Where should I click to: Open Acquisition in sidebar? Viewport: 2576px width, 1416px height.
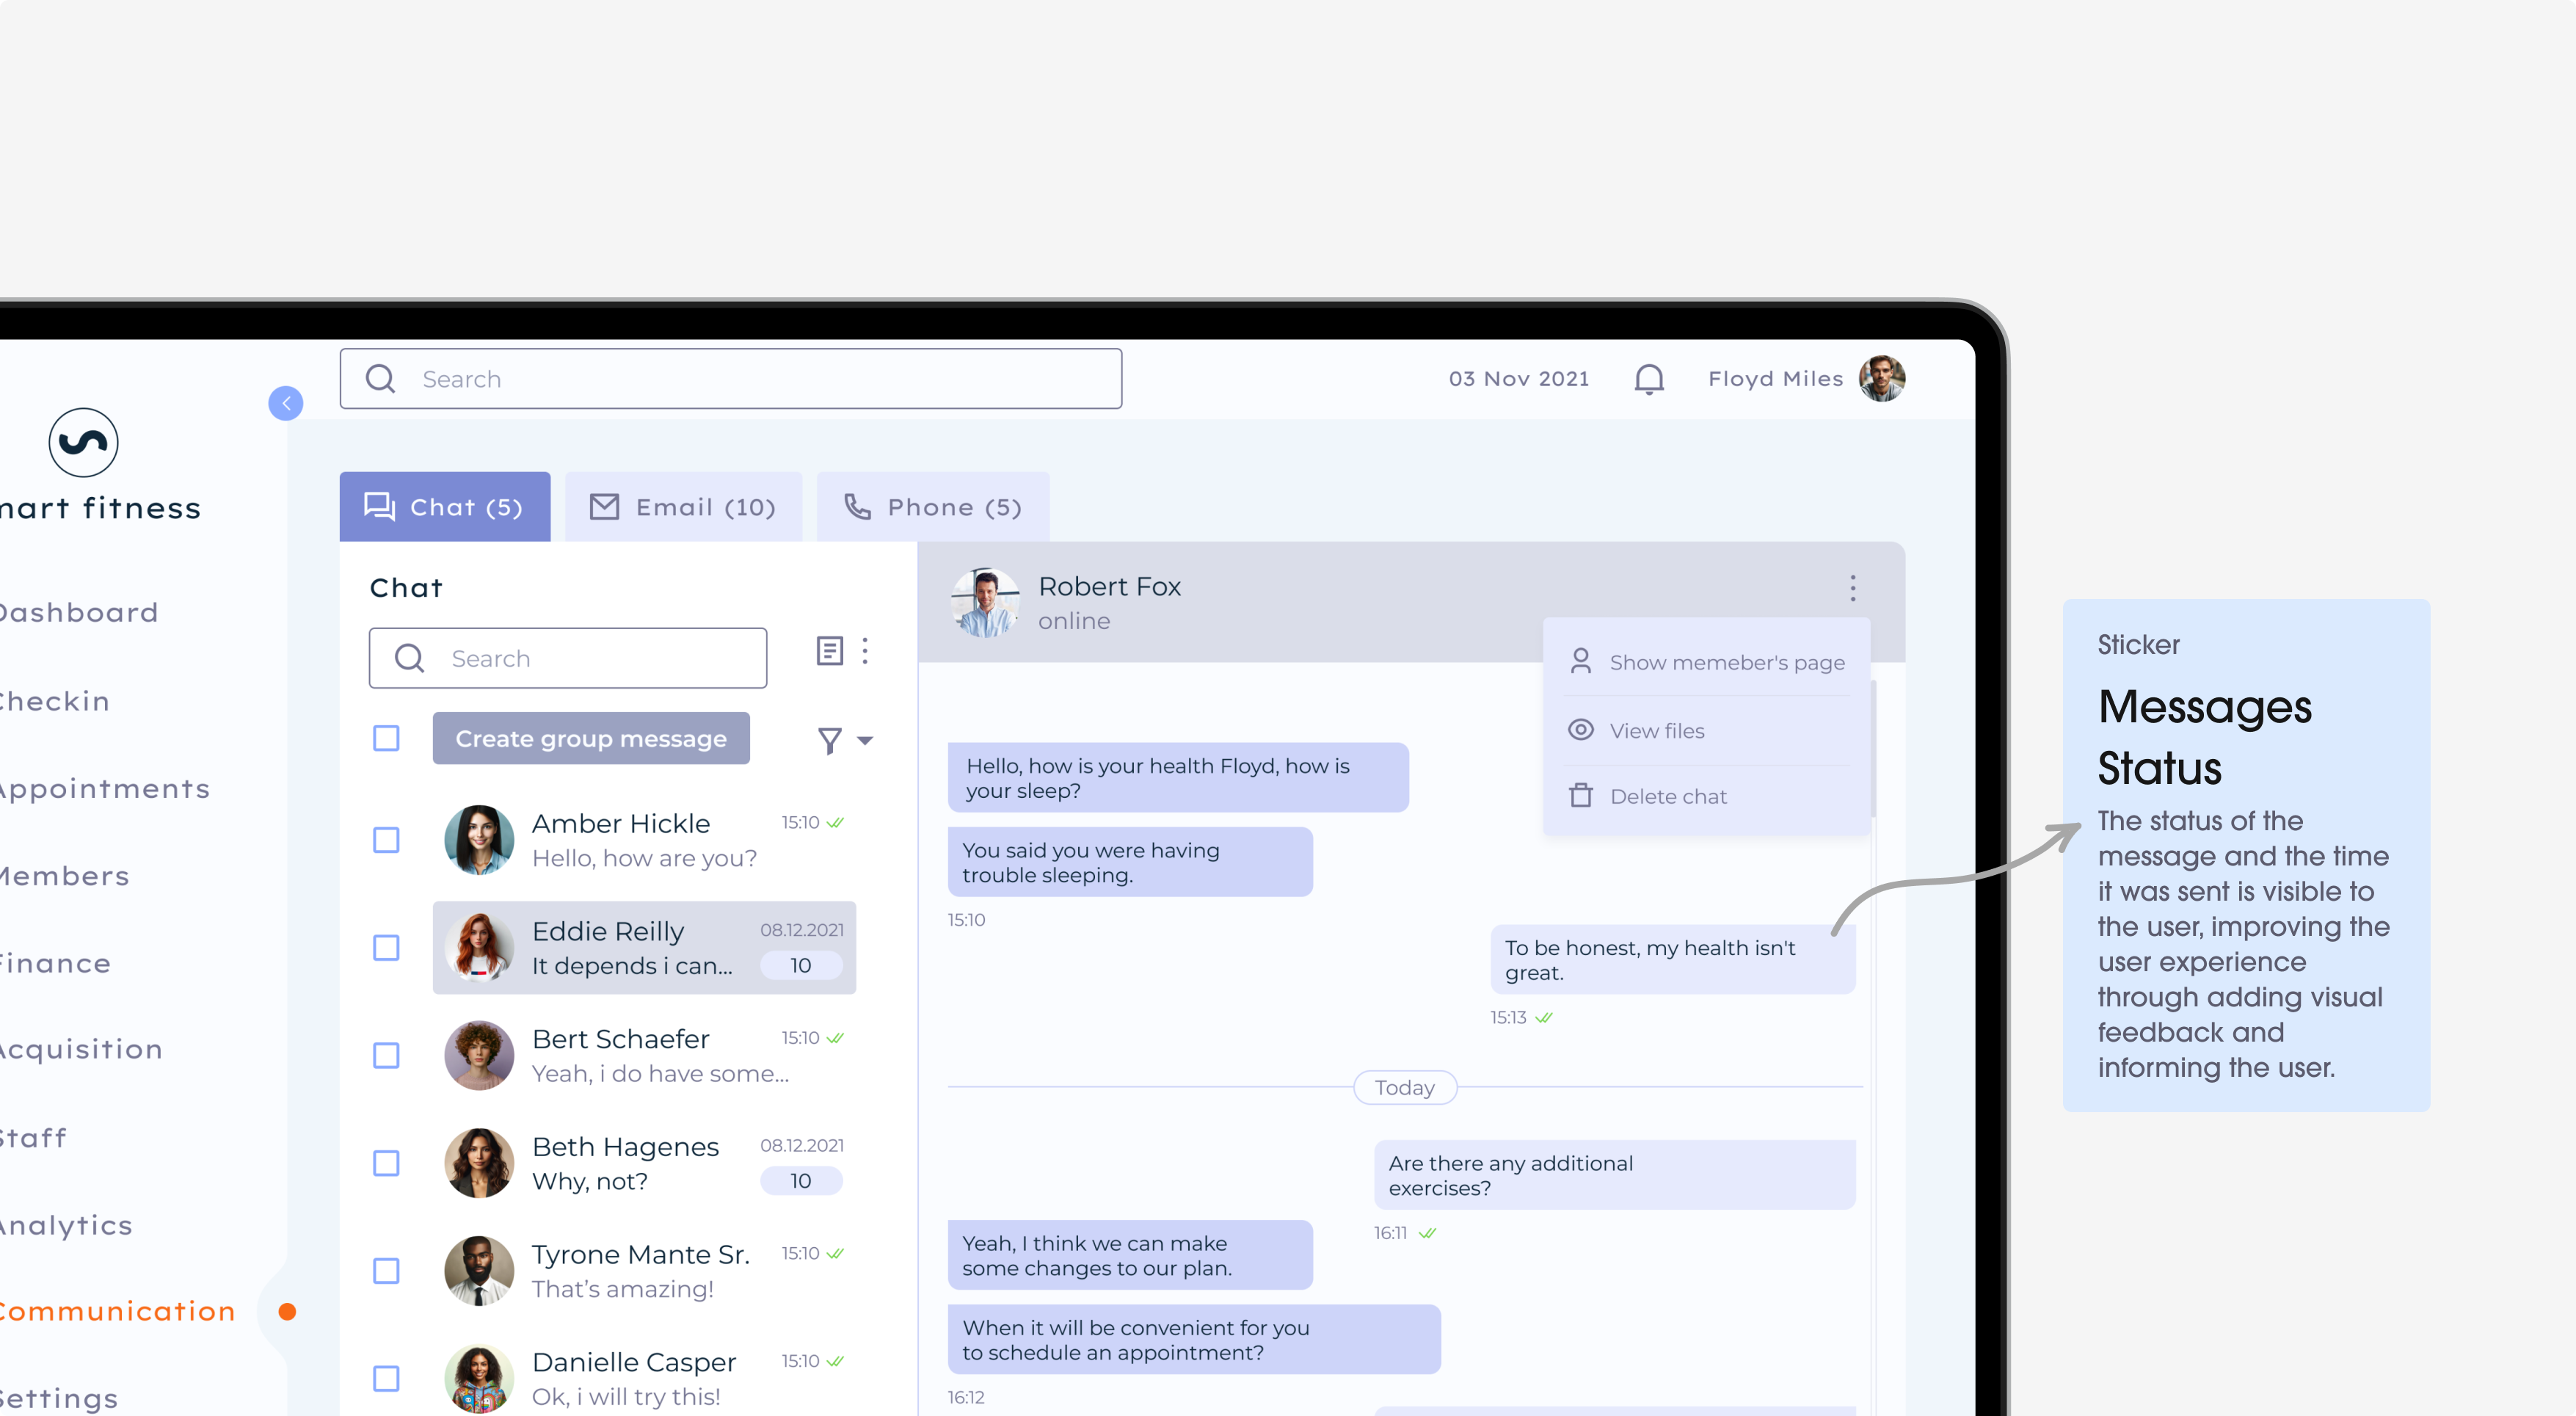(80, 1049)
